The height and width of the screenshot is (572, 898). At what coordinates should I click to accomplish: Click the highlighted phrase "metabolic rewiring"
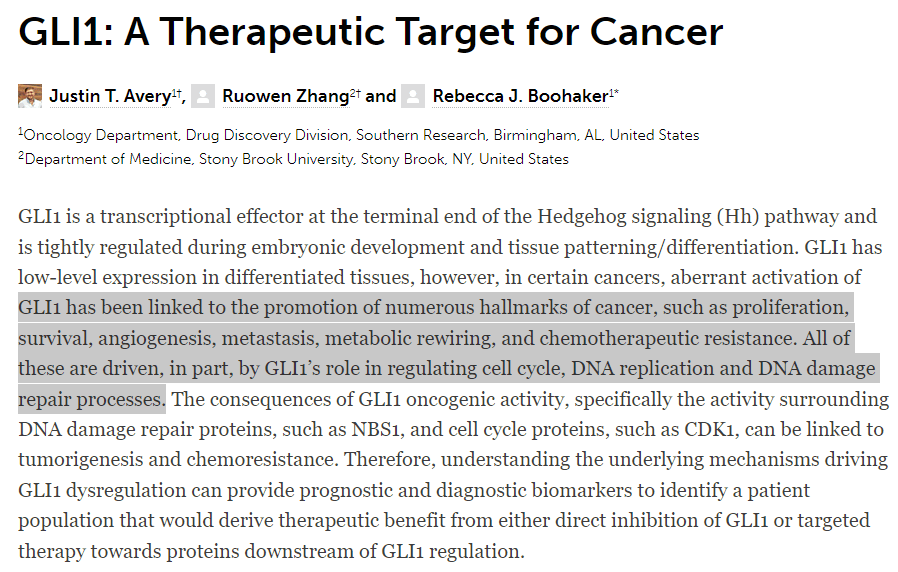pyautogui.click(x=440, y=339)
